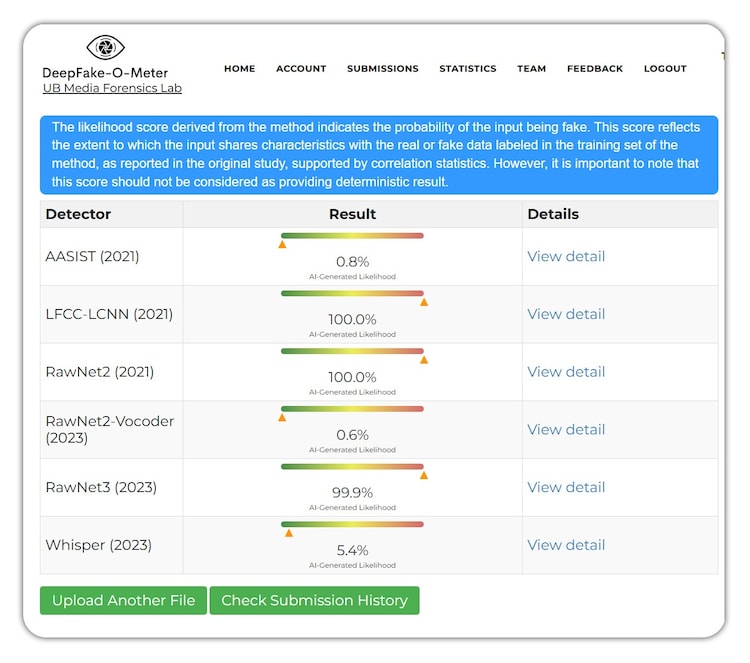Screen dimensions: 750x663
Task: Click the orange marker on LFCC-LCNN's likelihood bar
Action: pyautogui.click(x=423, y=302)
